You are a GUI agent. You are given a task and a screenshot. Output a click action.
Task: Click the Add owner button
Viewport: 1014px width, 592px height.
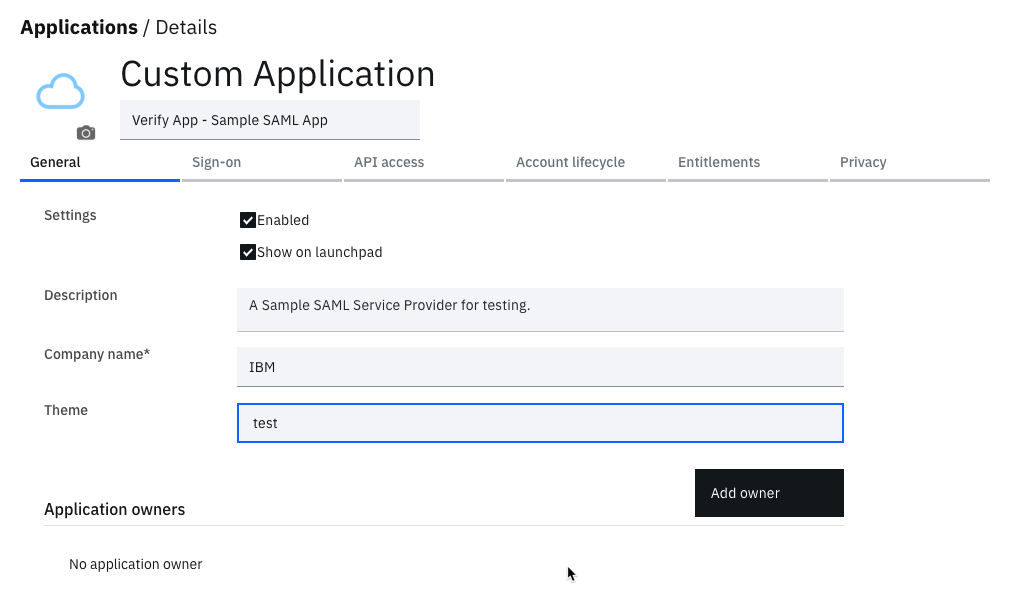[769, 493]
